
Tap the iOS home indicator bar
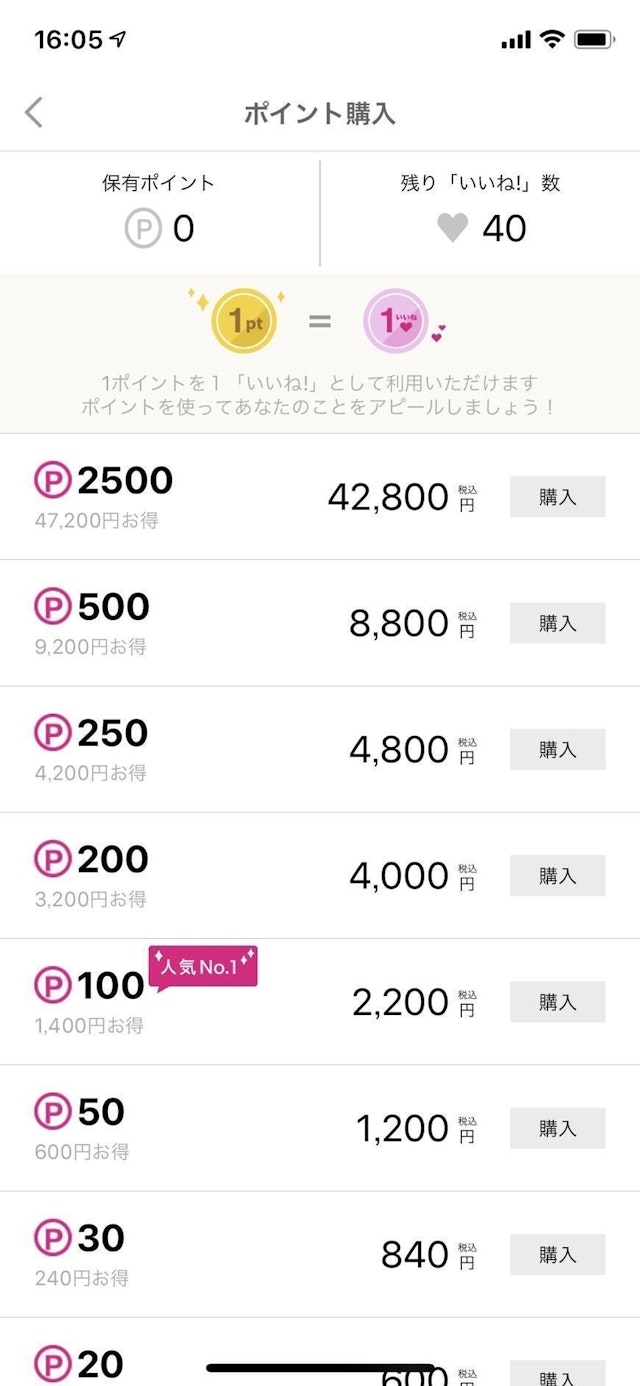tap(320, 1368)
